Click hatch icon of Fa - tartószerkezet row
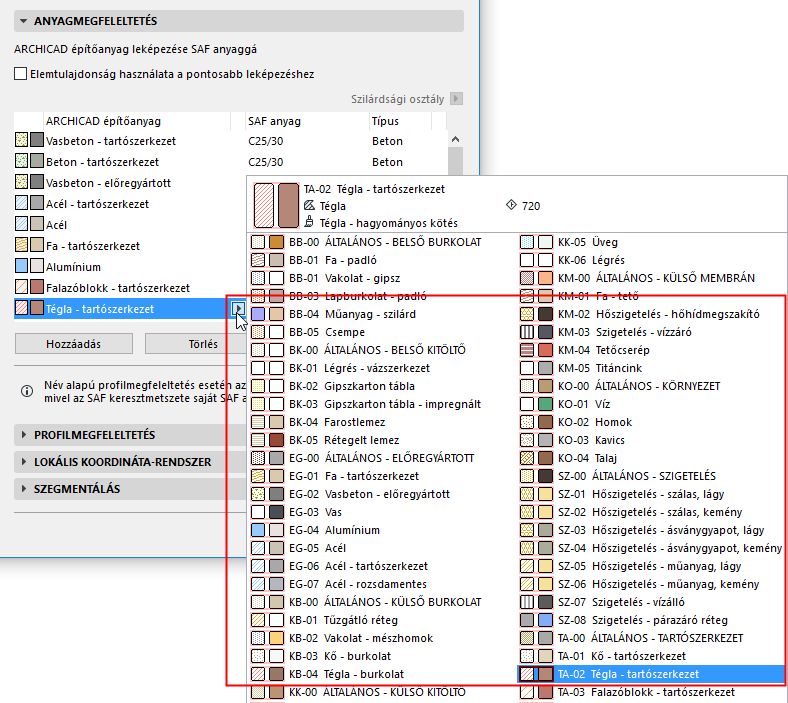The width and height of the screenshot is (788, 703). coord(21,245)
